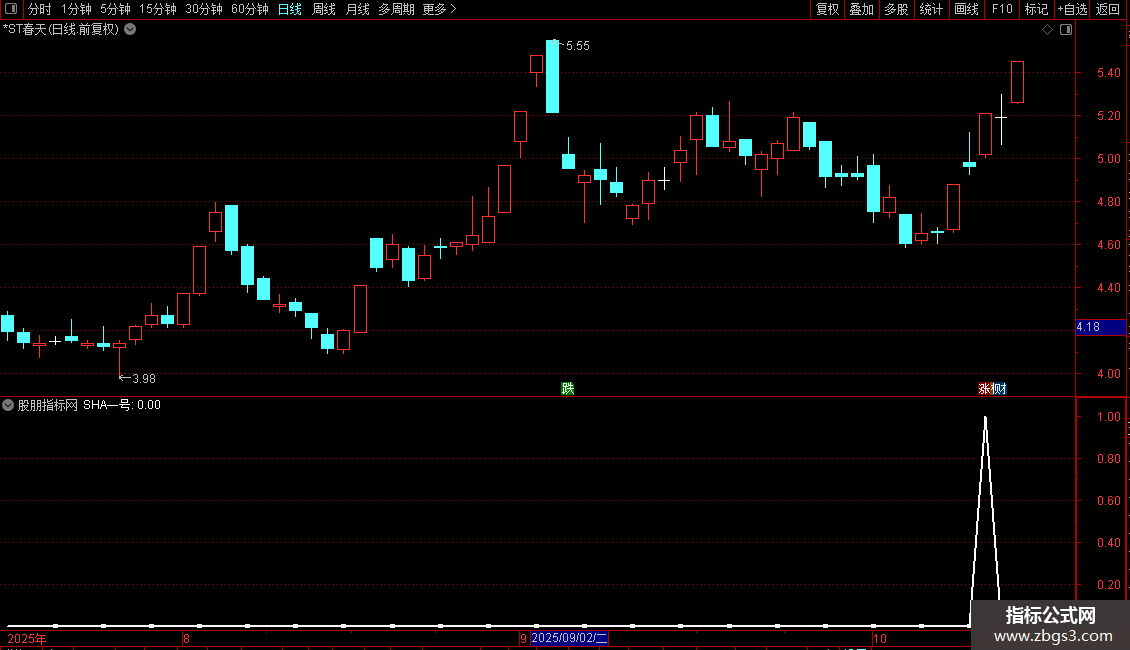
Task: Switch to 月线 monthly chart
Action: coord(357,9)
